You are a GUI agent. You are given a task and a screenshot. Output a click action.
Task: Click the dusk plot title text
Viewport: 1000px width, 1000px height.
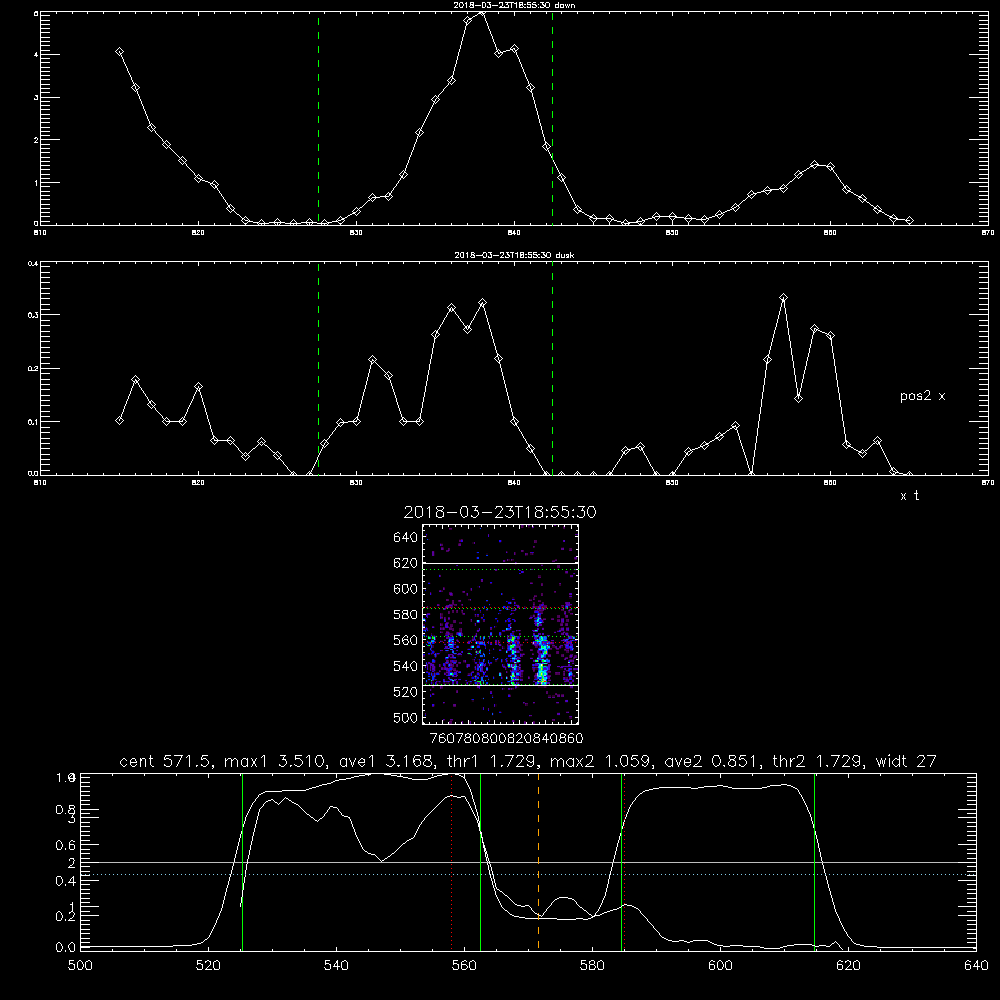pyautogui.click(x=514, y=255)
